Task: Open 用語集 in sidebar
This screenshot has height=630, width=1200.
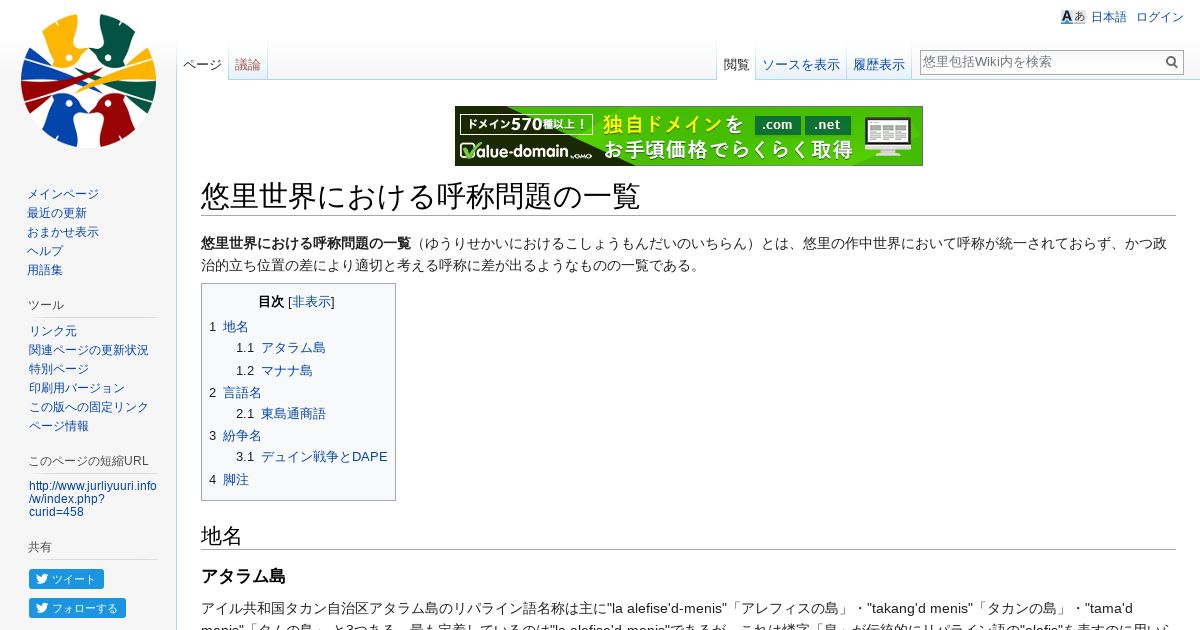Action: pyautogui.click(x=45, y=270)
